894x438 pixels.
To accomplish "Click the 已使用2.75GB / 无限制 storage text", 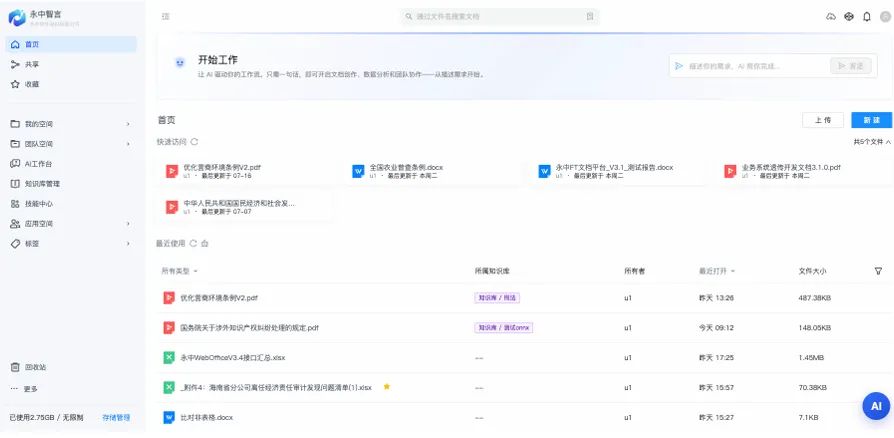I will click(46, 417).
